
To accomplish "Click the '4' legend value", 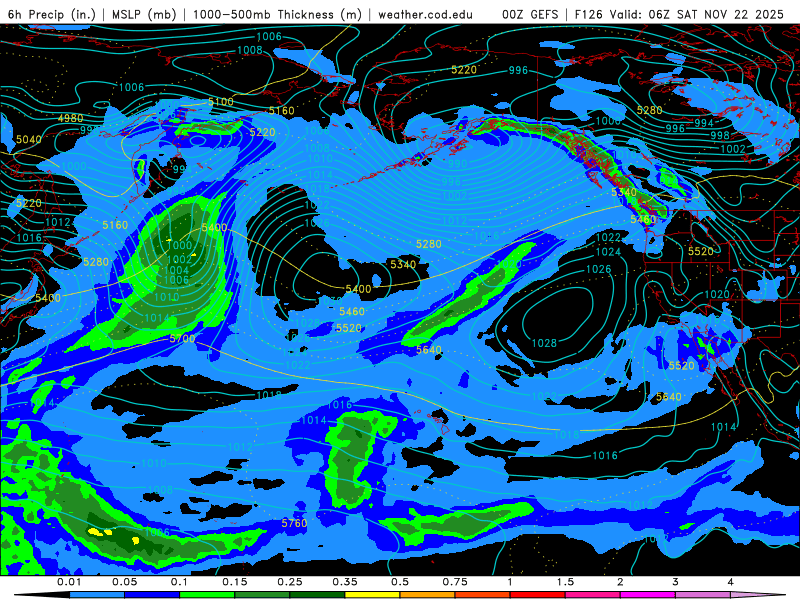I will click(731, 582).
